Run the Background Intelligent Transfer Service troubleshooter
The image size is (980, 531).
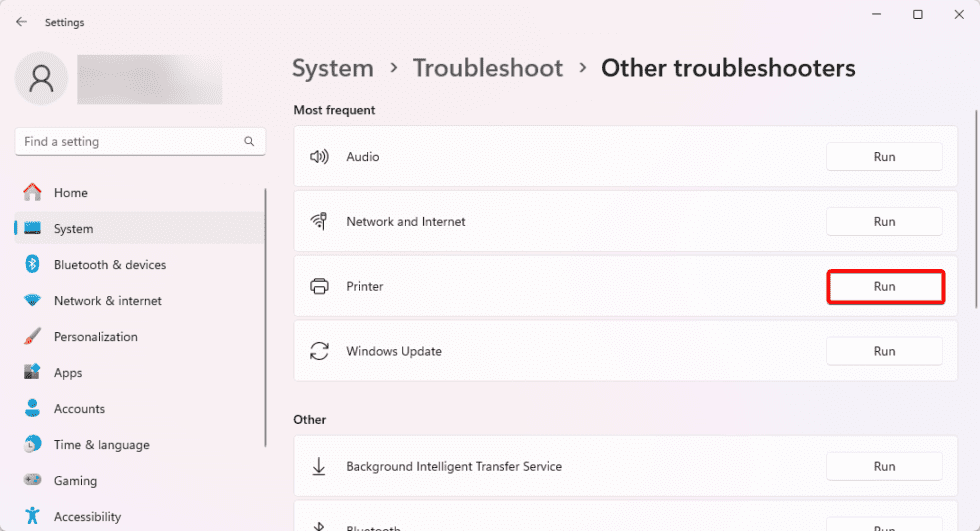click(883, 466)
